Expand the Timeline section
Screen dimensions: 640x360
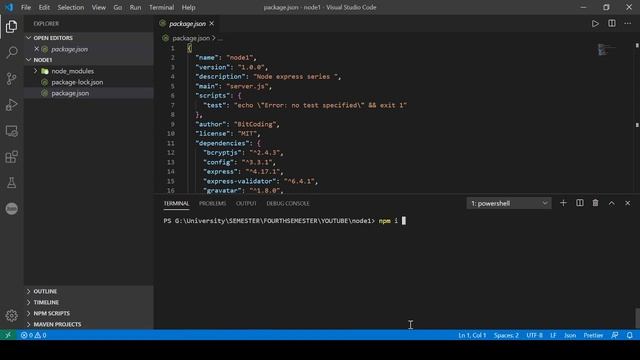89,302
